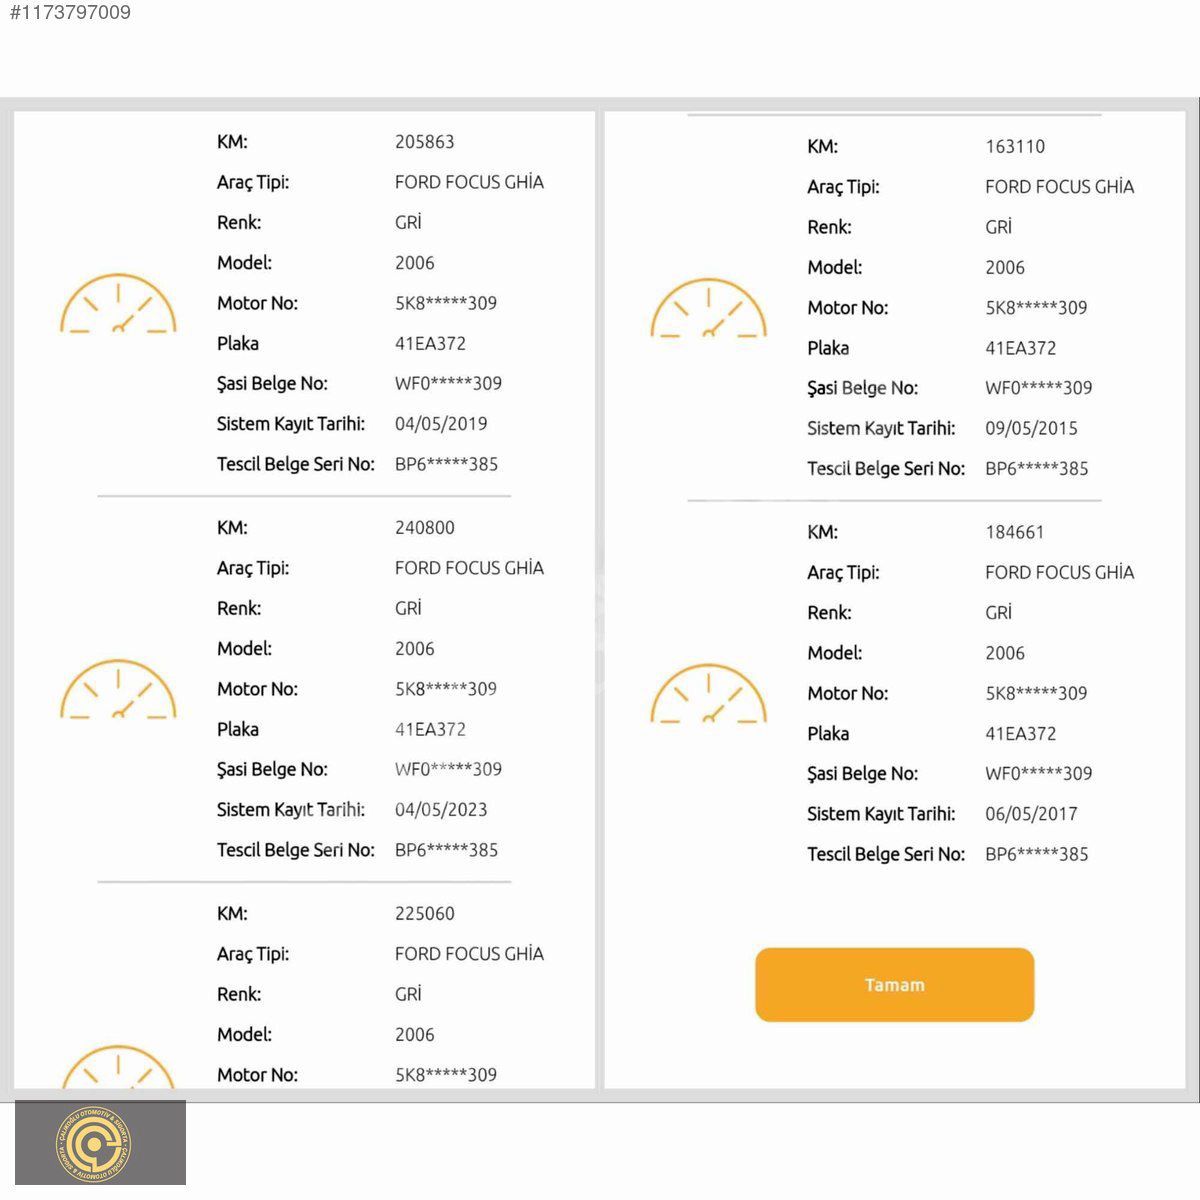Select chassis number WF0*****309 in the 205863 km record
The image size is (1200, 1200).
click(448, 384)
